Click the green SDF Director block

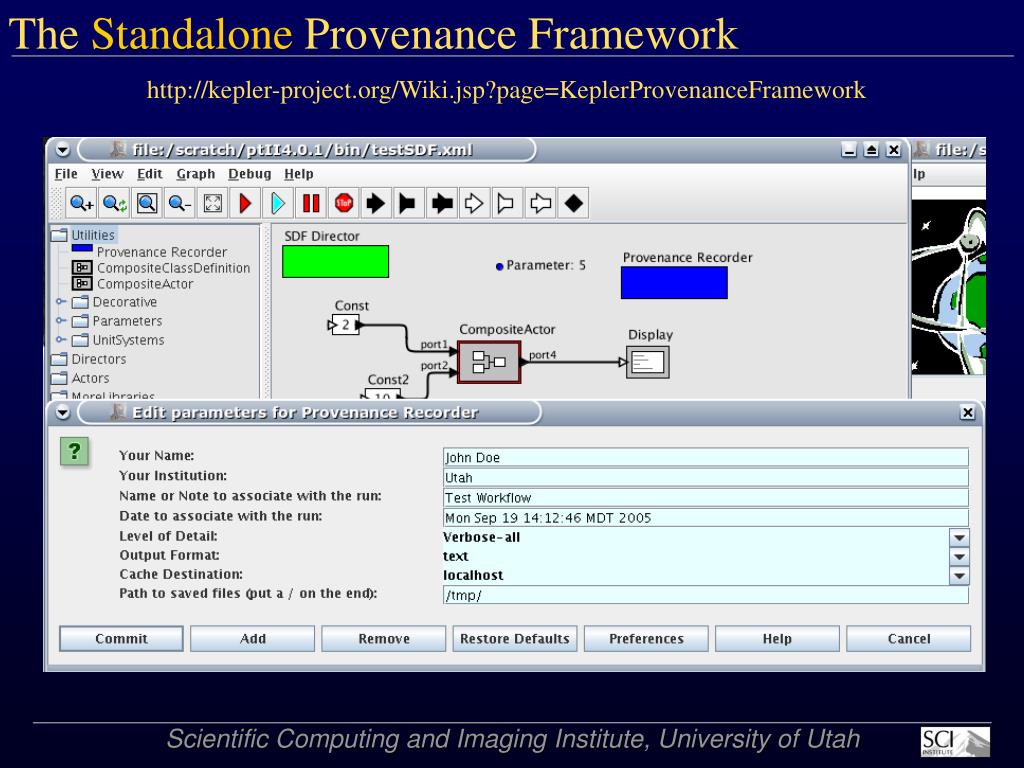pyautogui.click(x=336, y=262)
